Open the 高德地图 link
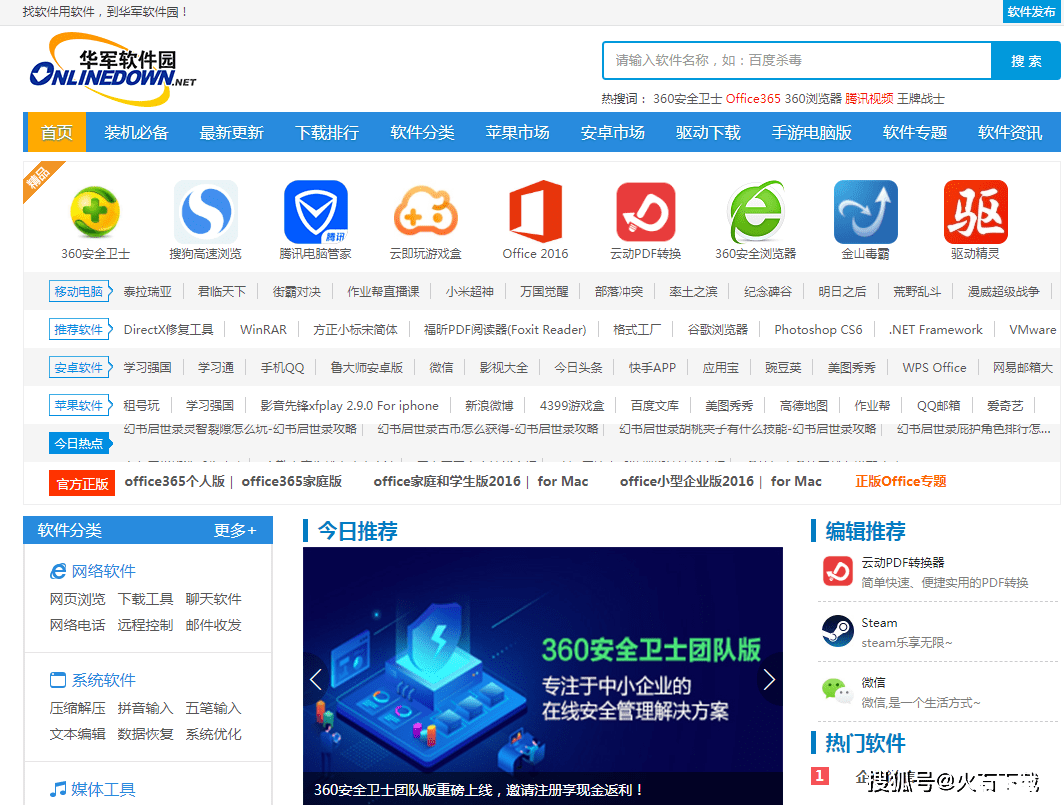This screenshot has height=805, width=1064. click(x=803, y=405)
